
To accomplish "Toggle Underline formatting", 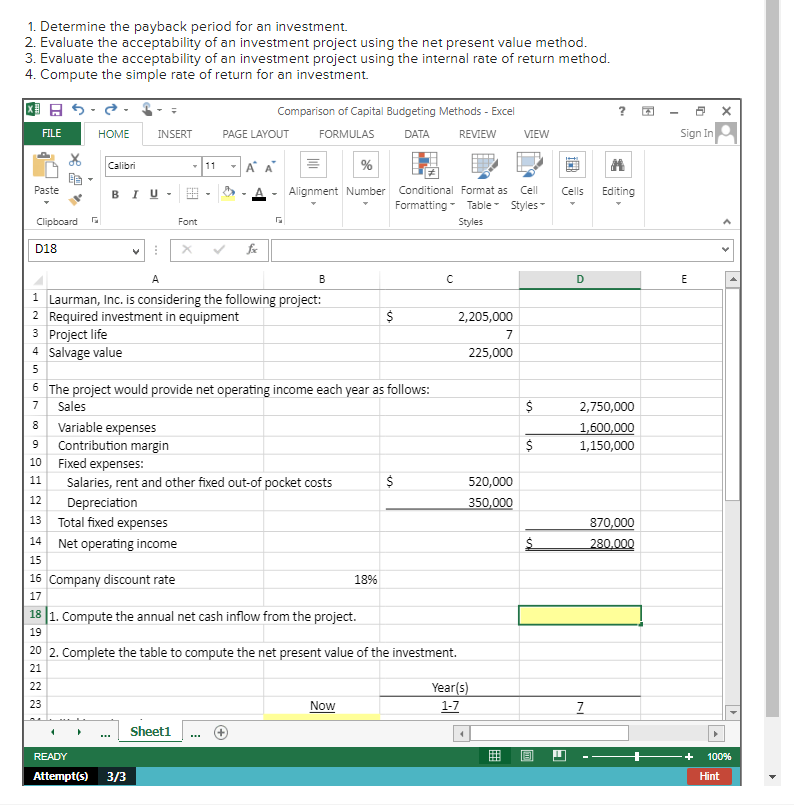I will click(154, 194).
